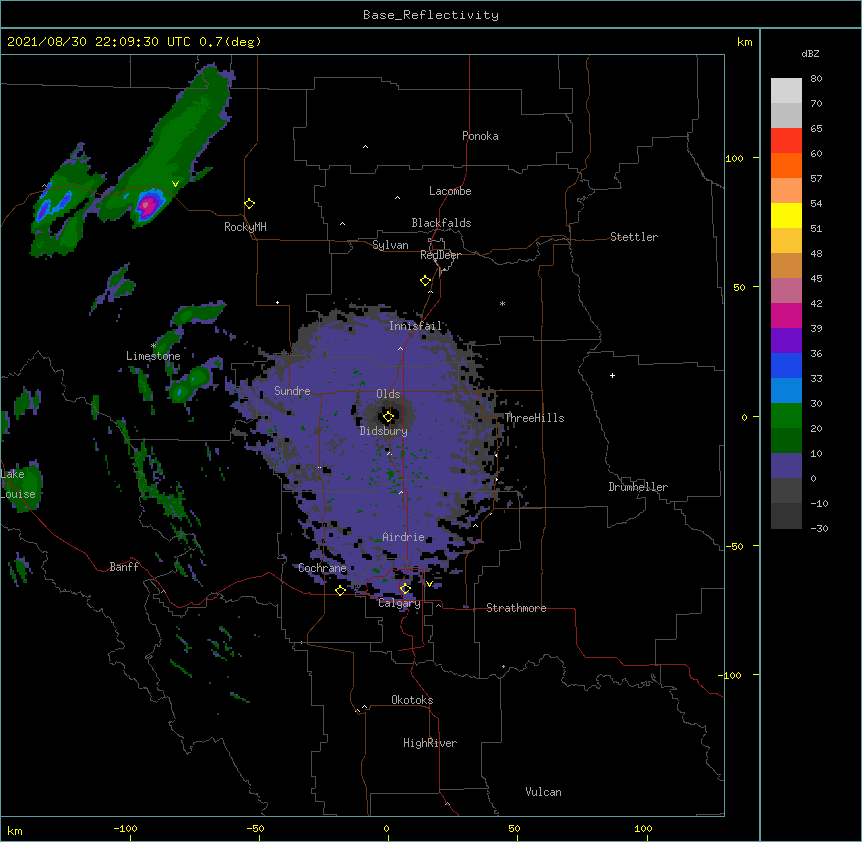Click the yellow 54 dBZ legend swatch
The width and height of the screenshot is (862, 842).
[786, 215]
